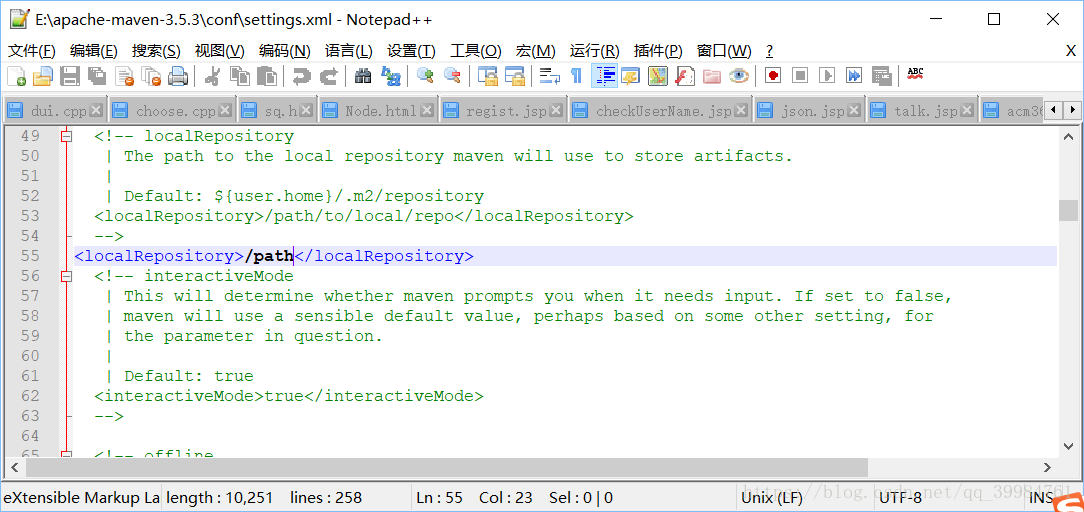Click the horizontal scrollbar thumb
This screenshot has width=1084, height=512.
[446, 468]
